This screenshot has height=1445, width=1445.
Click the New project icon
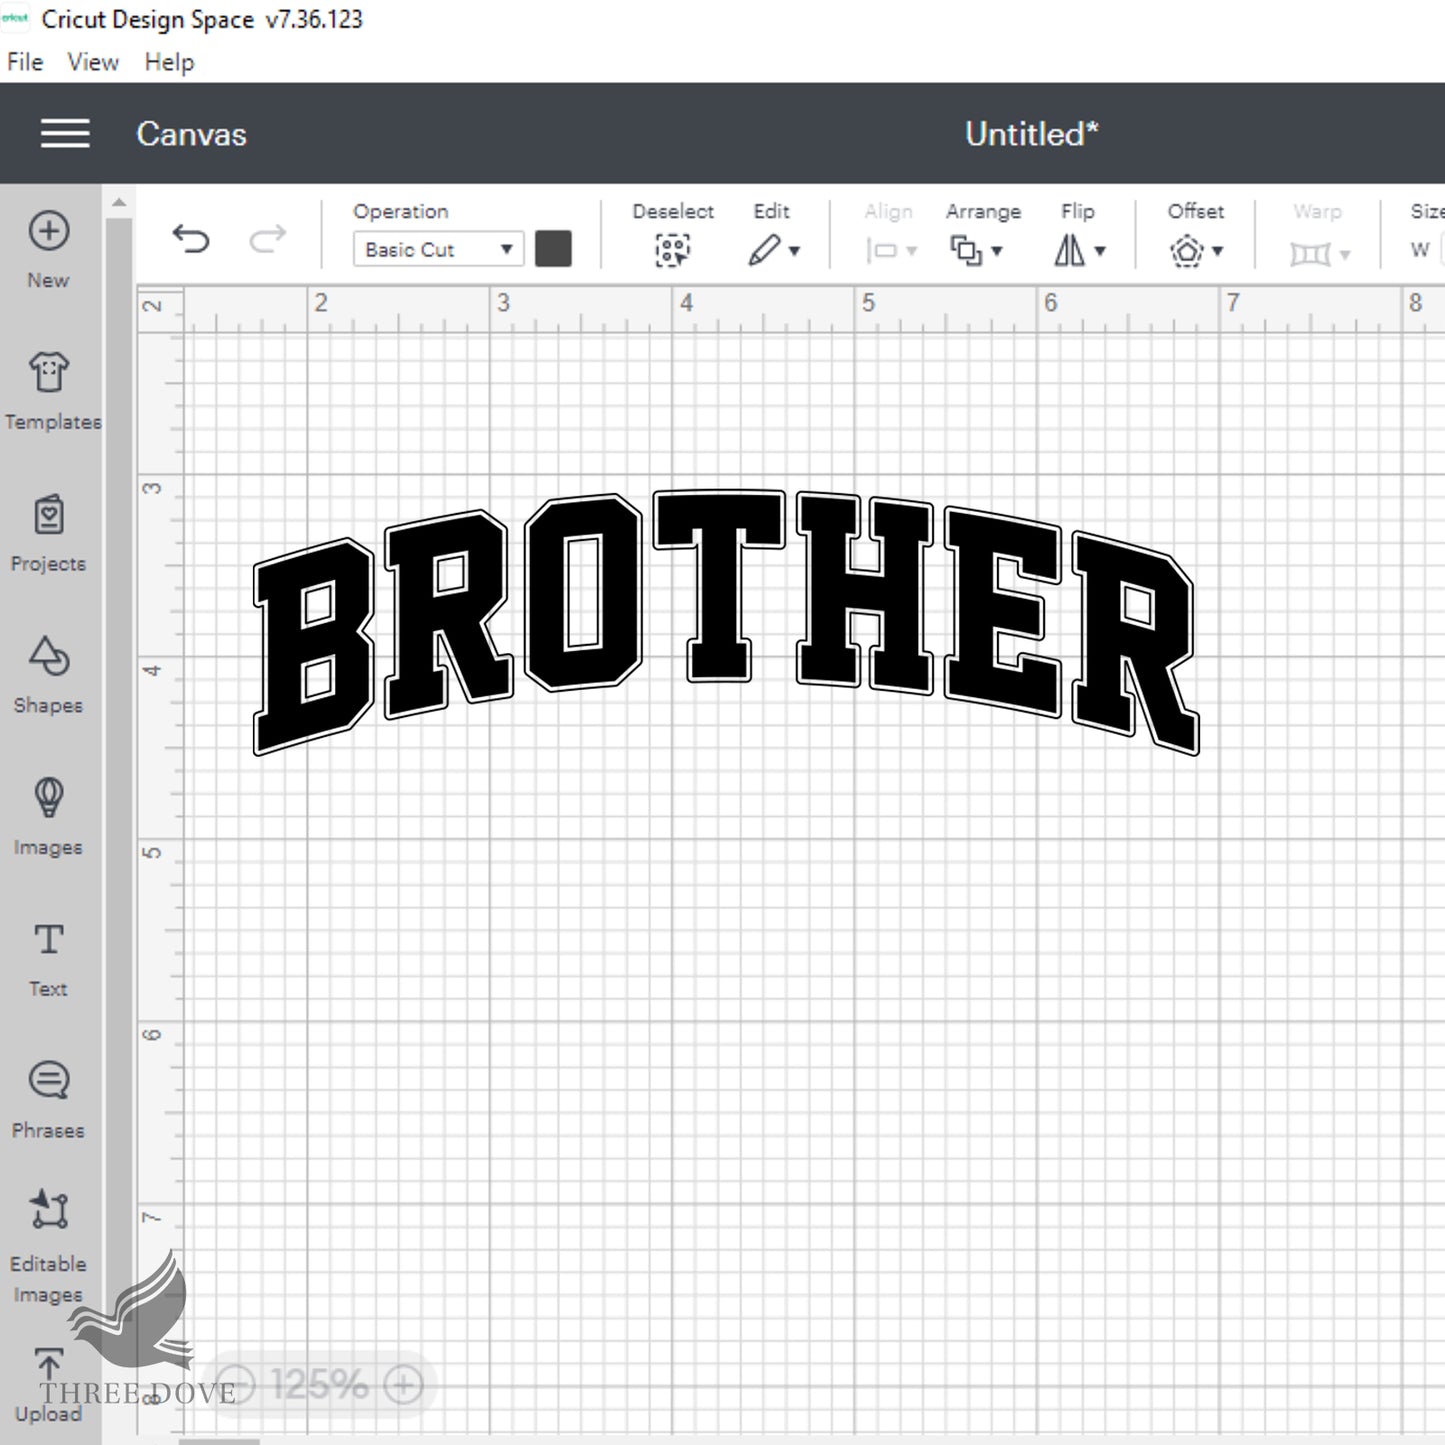point(48,231)
